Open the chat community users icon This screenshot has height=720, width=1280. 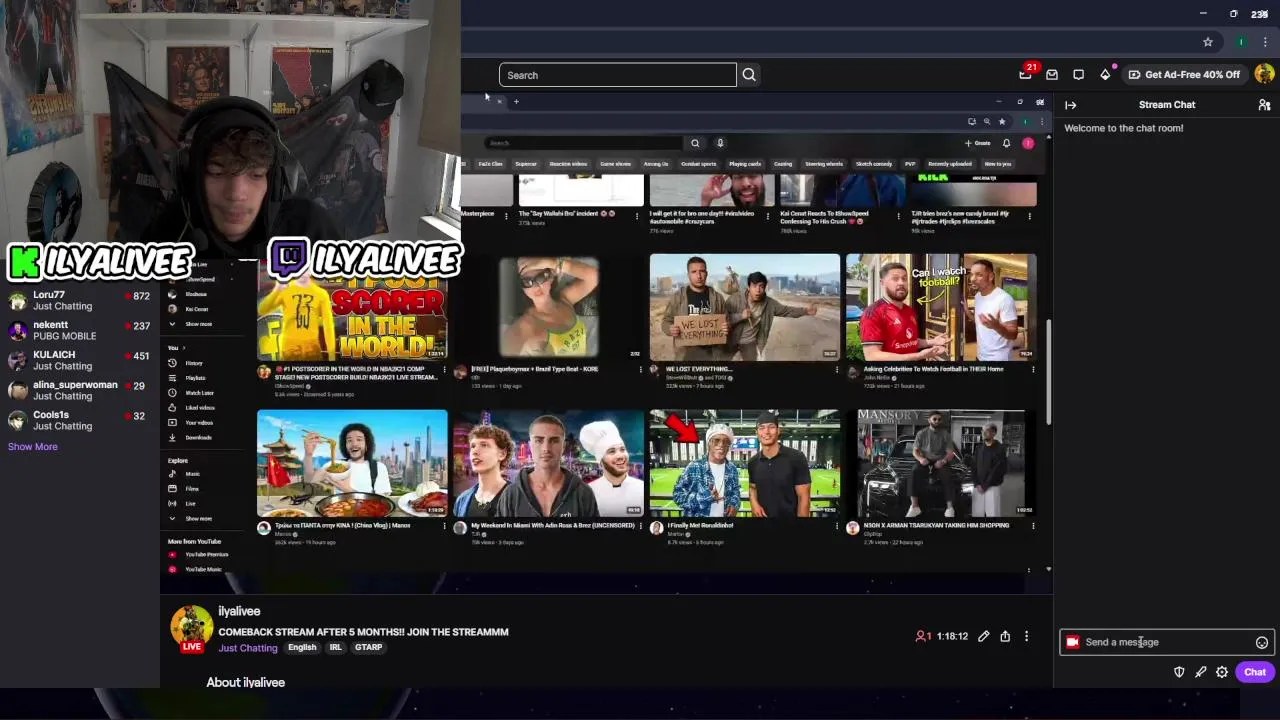[x=1264, y=105]
